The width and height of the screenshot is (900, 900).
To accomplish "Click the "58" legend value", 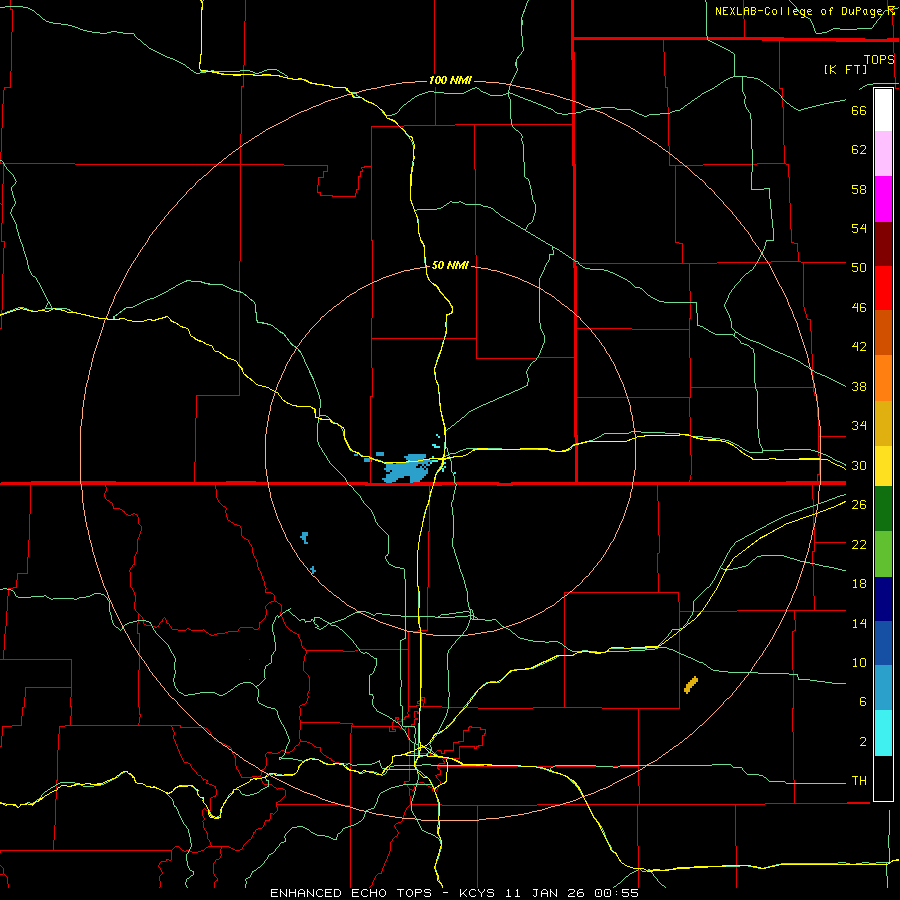I will [x=859, y=189].
